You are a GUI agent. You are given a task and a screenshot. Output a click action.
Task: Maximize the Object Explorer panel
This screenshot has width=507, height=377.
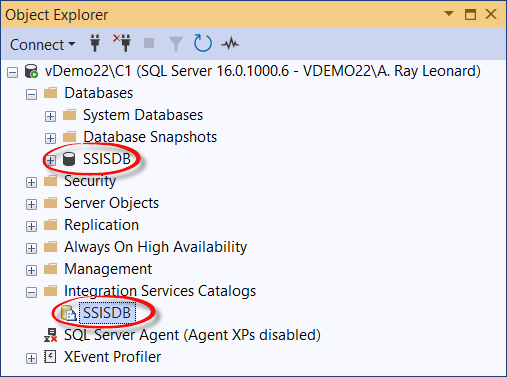coord(470,14)
